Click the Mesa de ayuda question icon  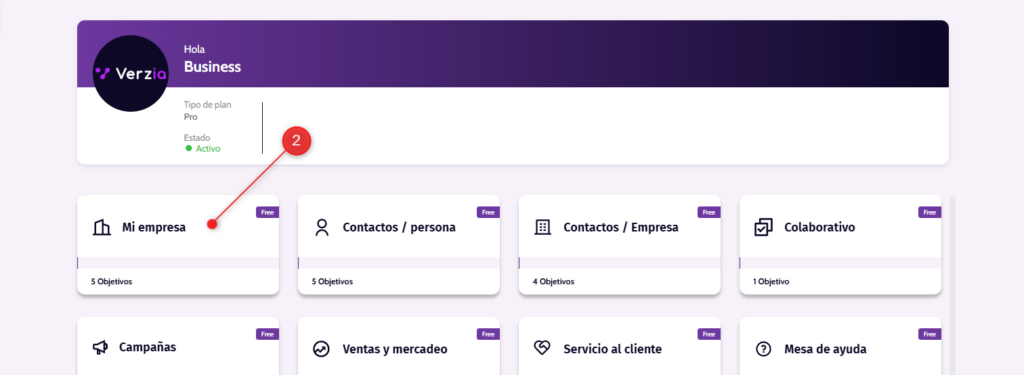click(x=763, y=349)
